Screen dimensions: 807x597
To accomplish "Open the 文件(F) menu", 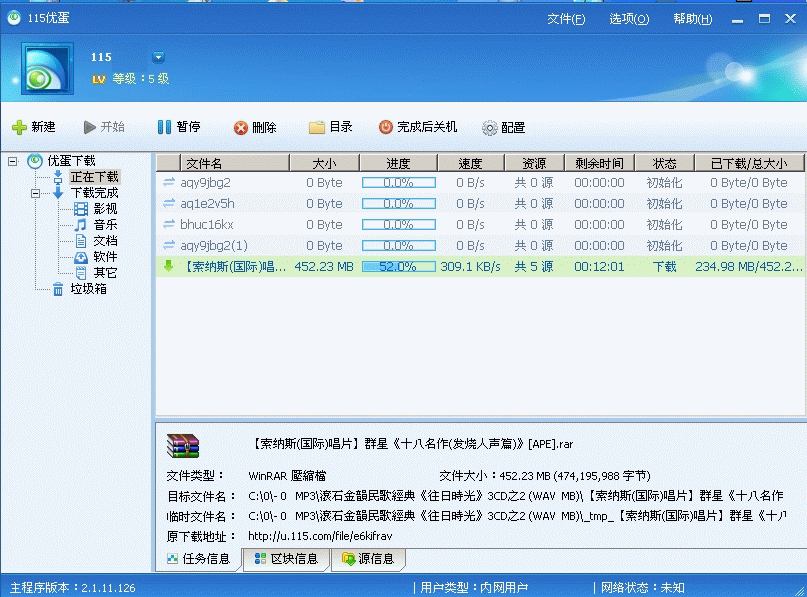I will (566, 19).
